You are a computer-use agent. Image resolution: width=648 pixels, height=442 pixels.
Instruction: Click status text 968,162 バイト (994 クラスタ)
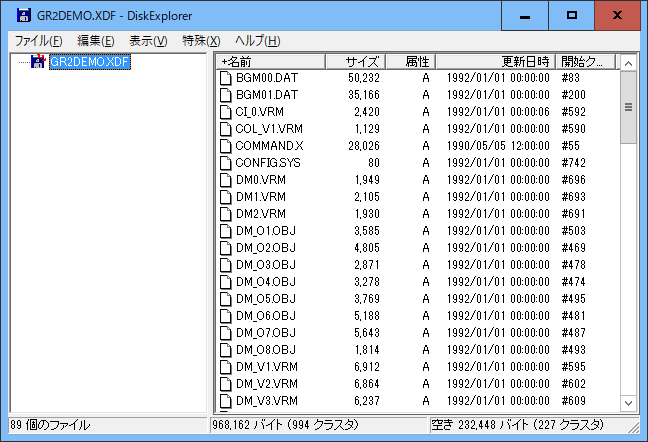pos(285,425)
